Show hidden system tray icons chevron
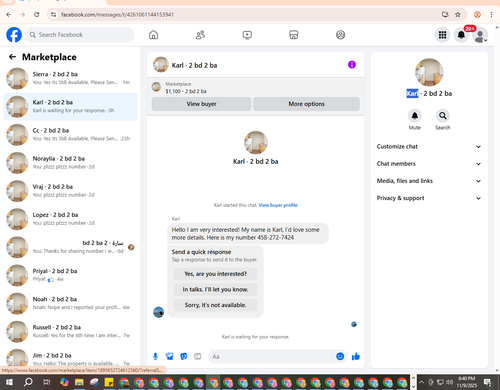The width and height of the screenshot is (500, 390). coord(421,382)
